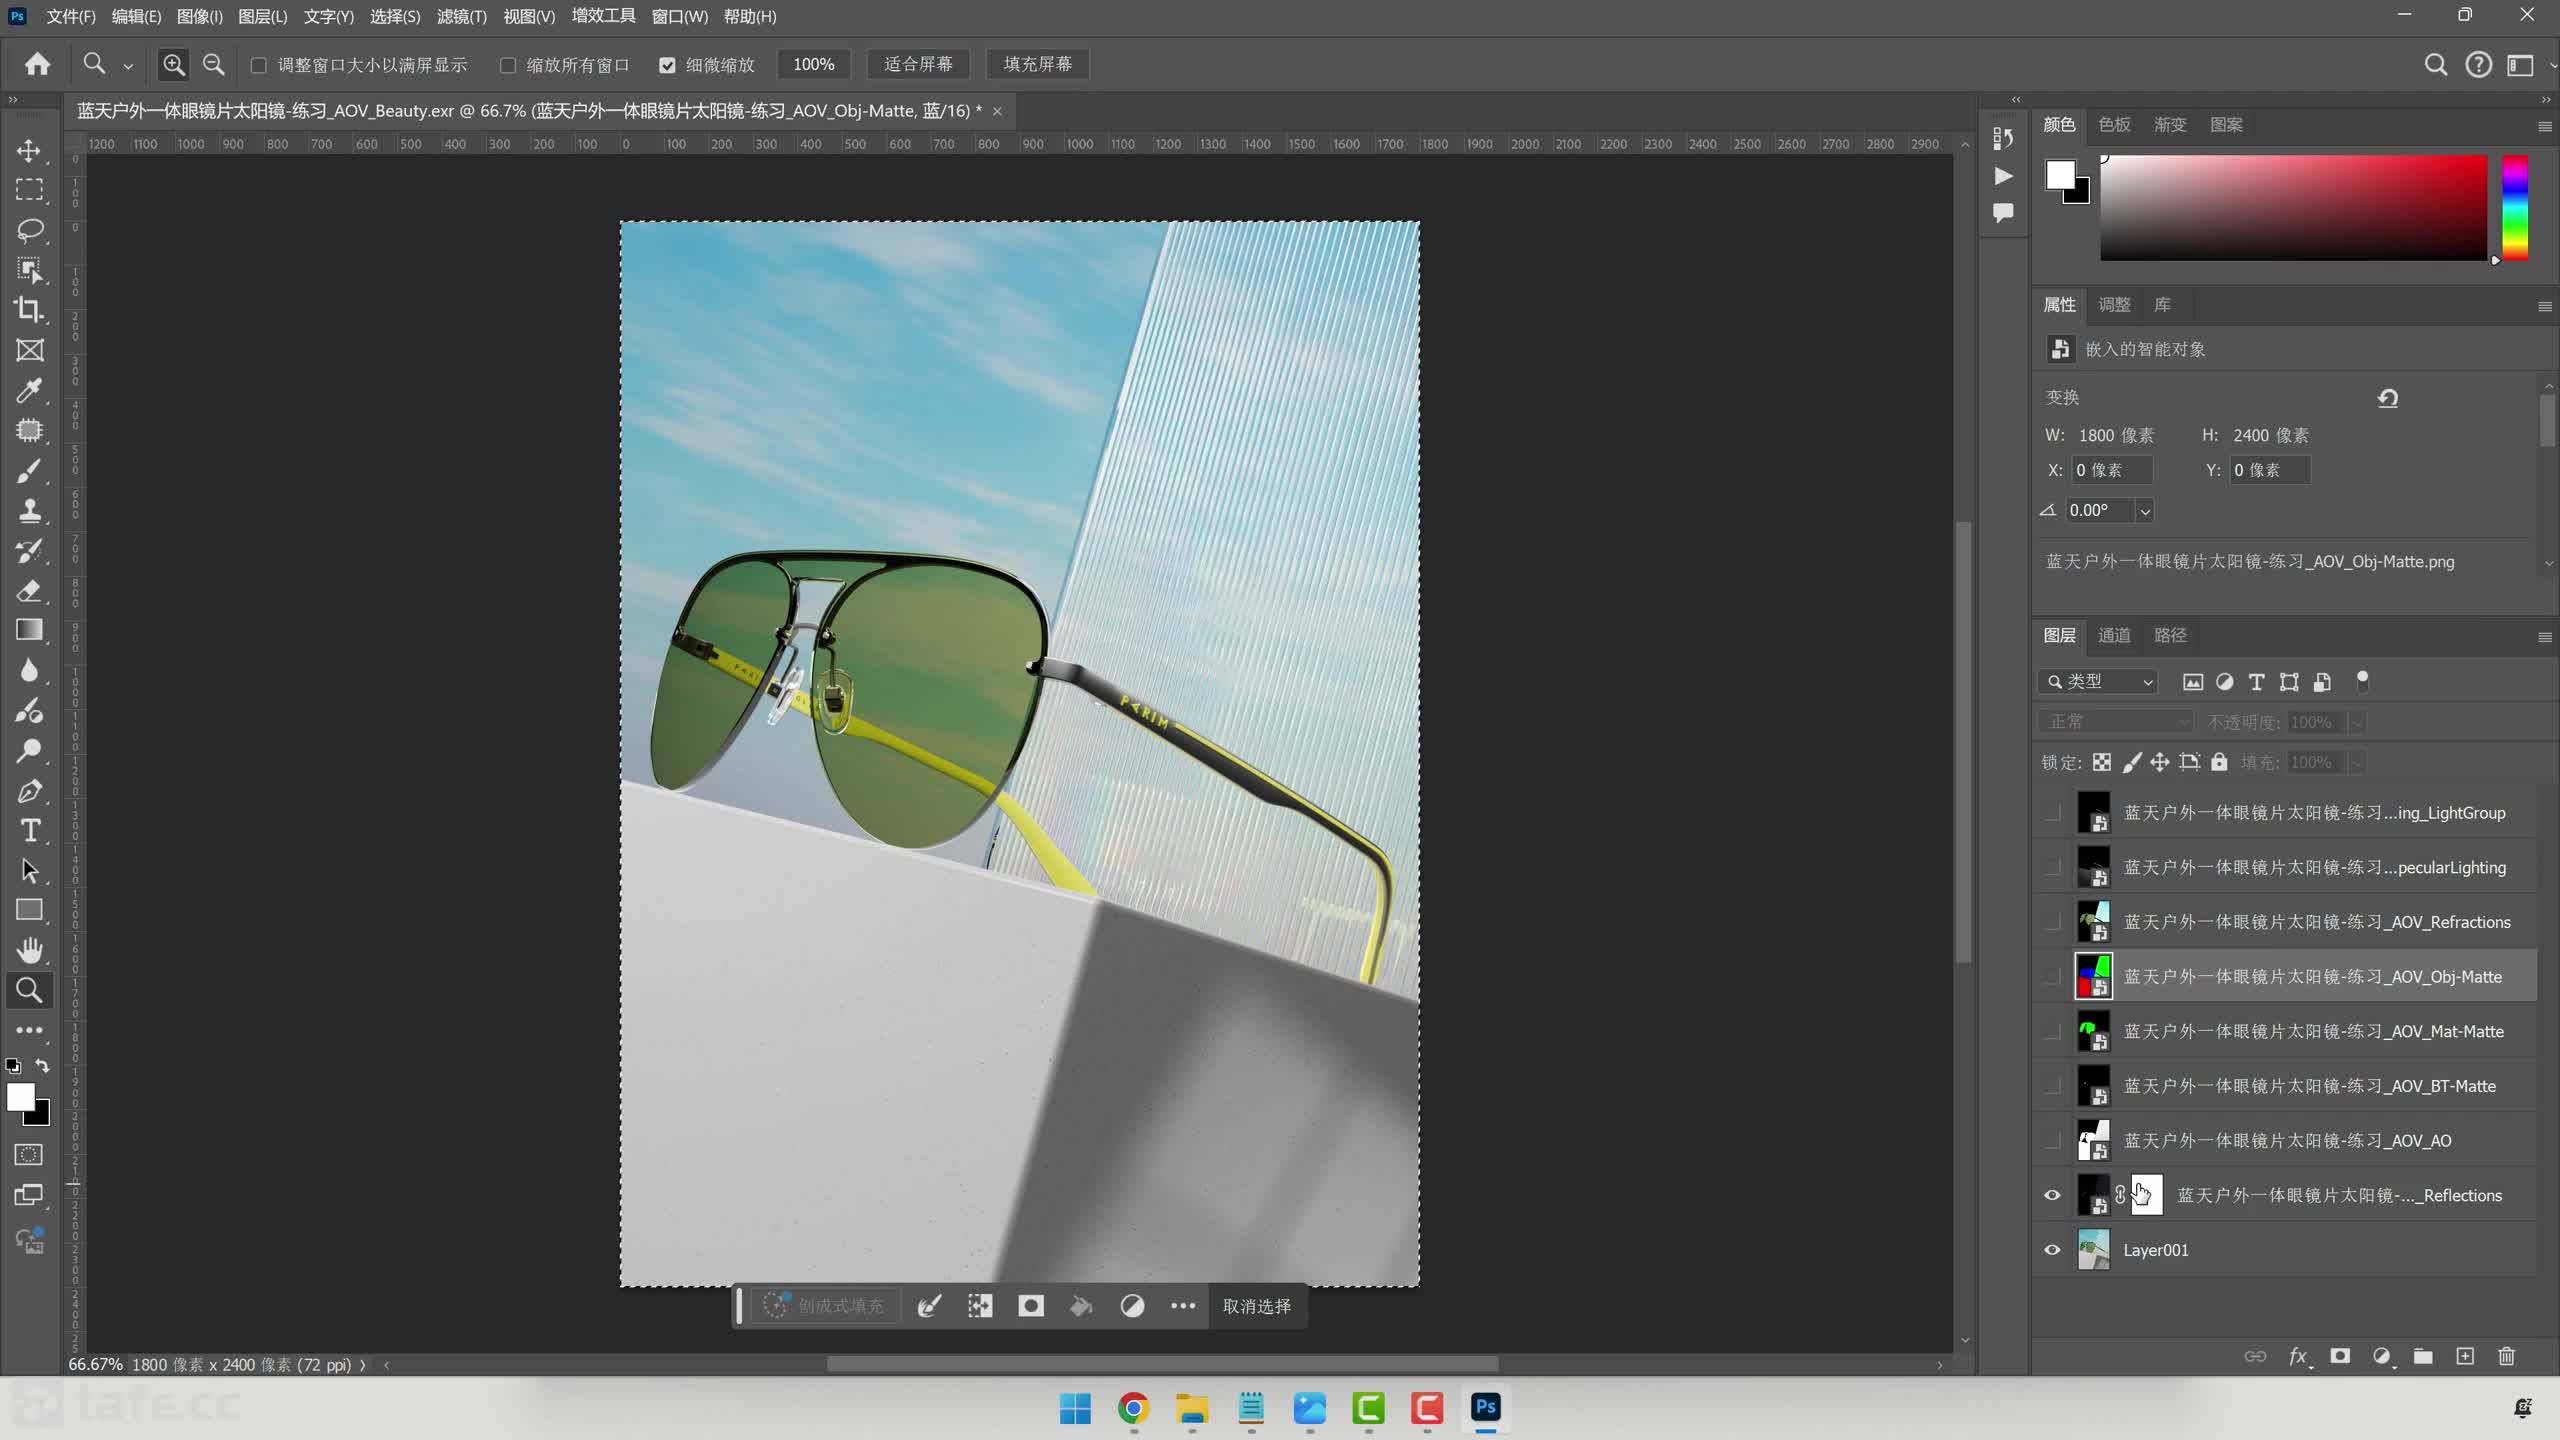Image resolution: width=2560 pixels, height=1440 pixels.
Task: Hide the Reflections layer
Action: pos(2052,1195)
